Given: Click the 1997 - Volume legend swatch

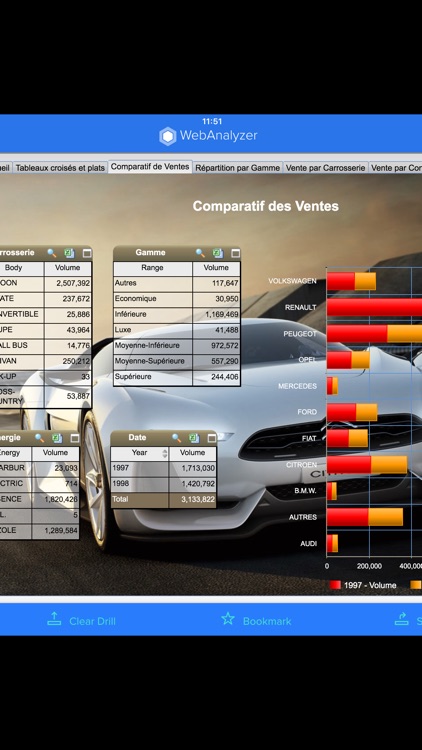Looking at the screenshot, I should click(335, 585).
